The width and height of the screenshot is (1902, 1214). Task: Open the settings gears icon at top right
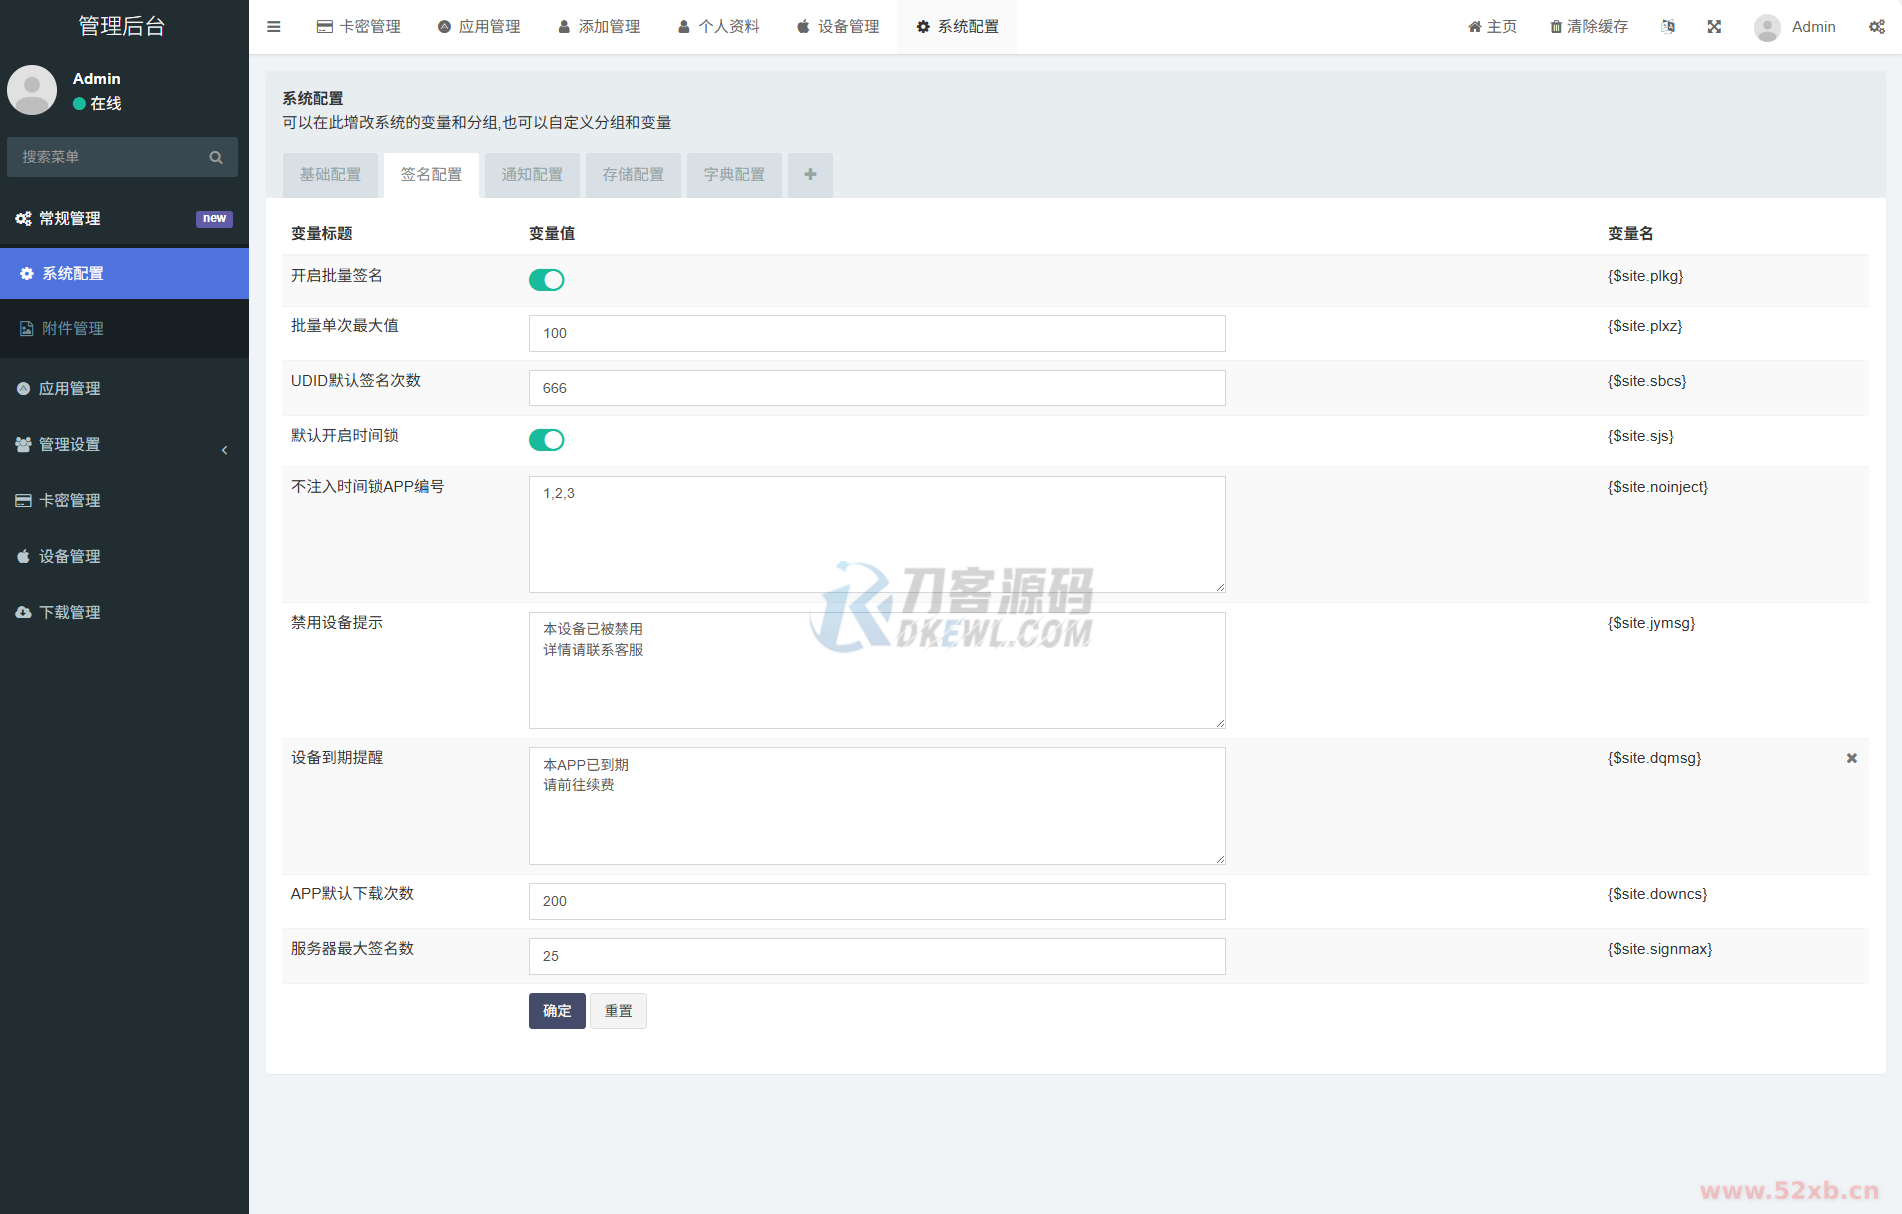[x=1877, y=27]
